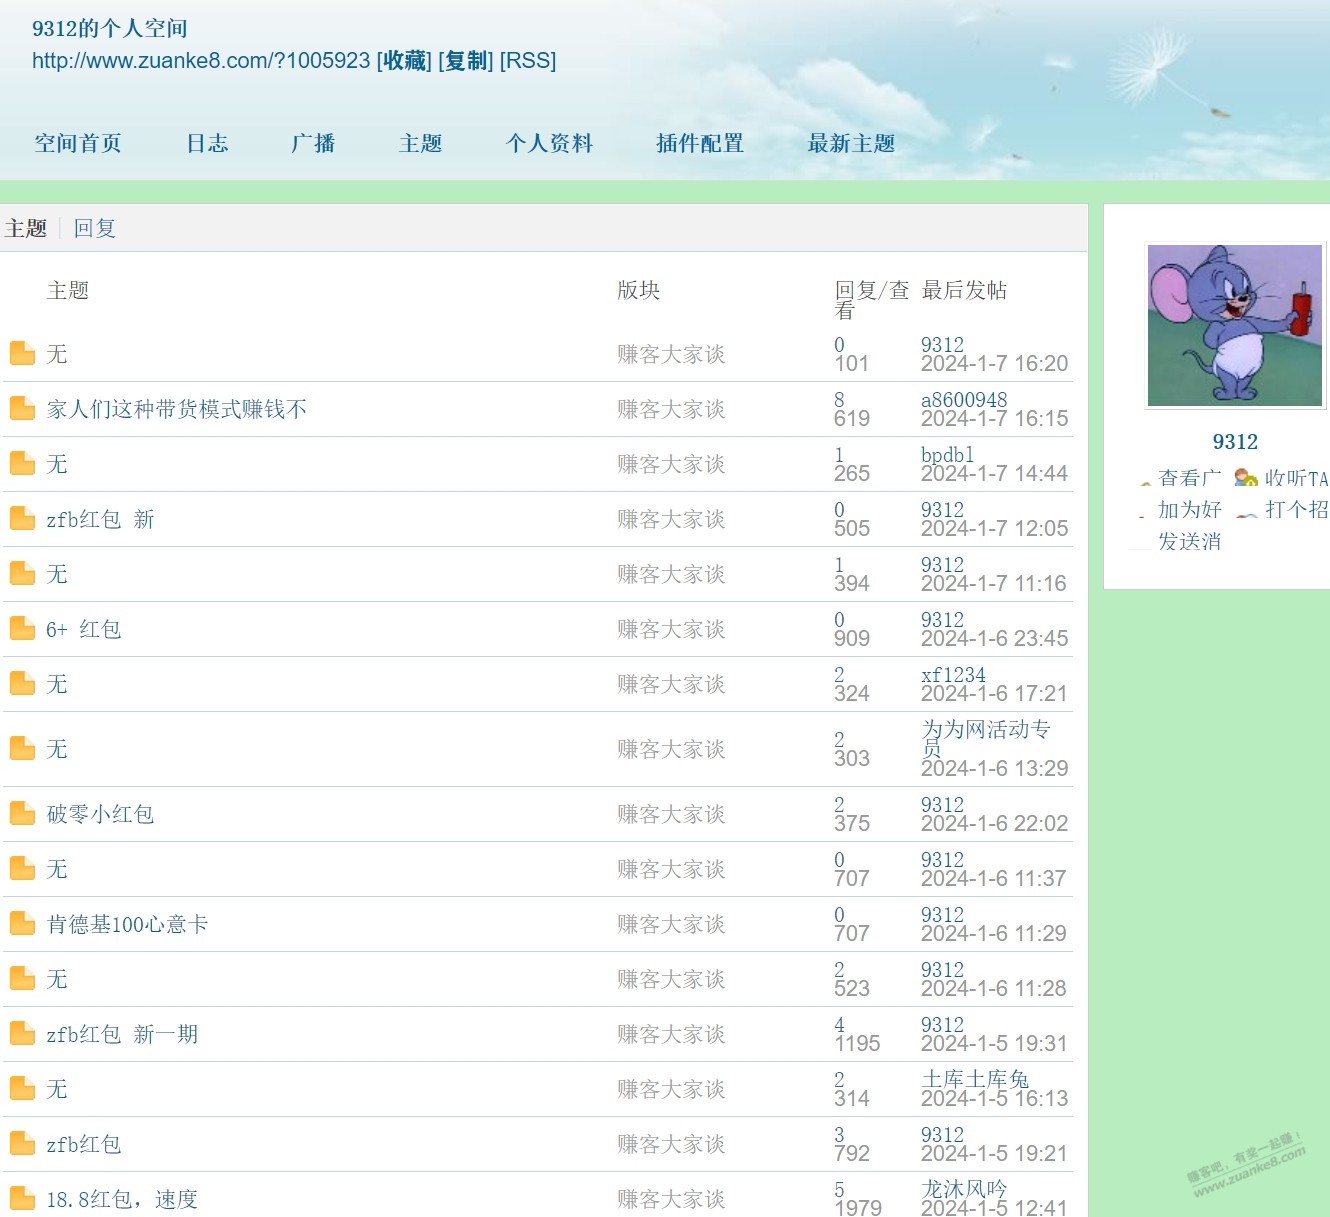Open the space URL zuanke8.com/?1005923
This screenshot has height=1217, width=1330.
tap(201, 60)
